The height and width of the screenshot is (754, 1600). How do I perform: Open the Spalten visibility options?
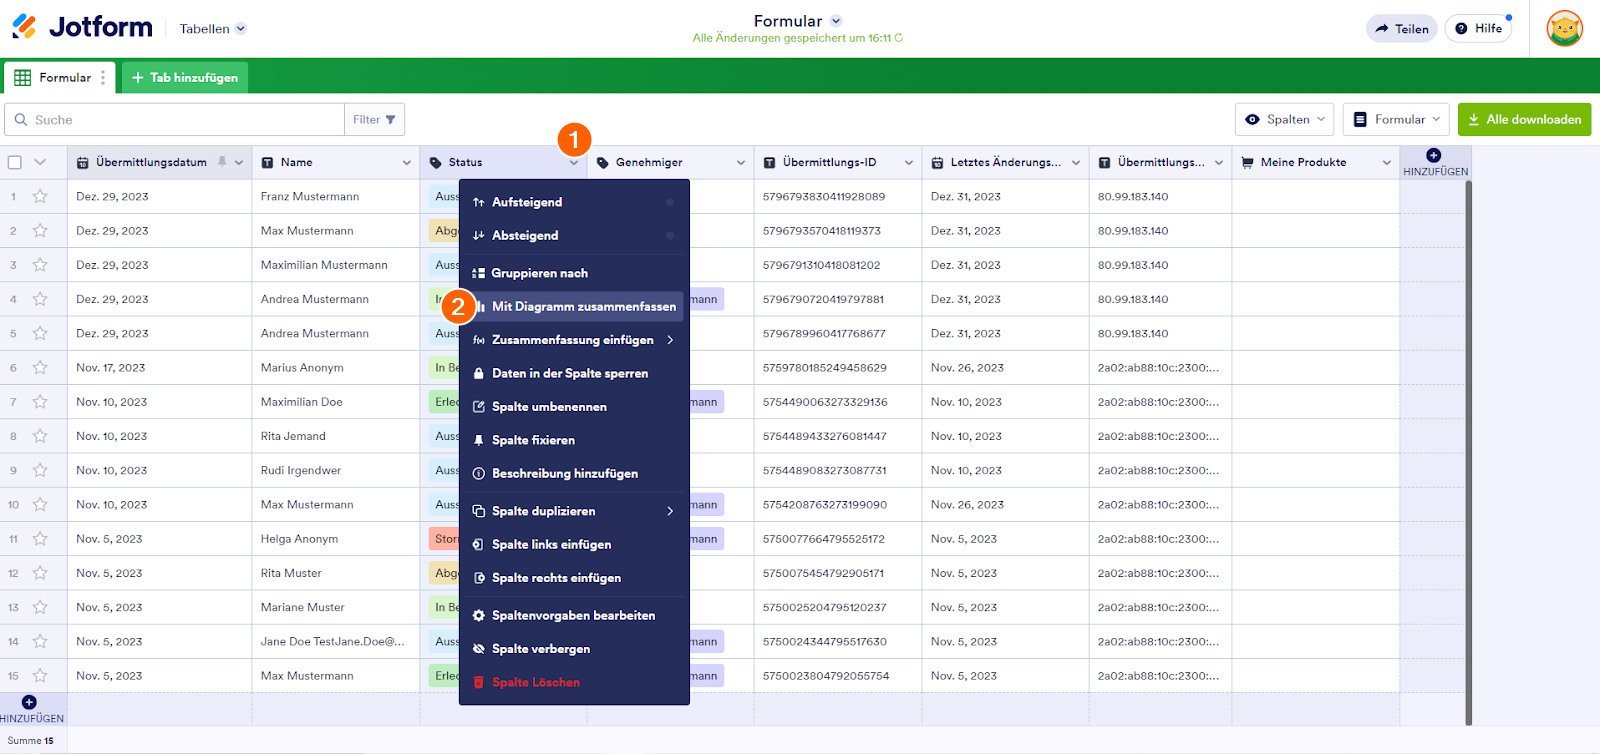pos(1284,120)
